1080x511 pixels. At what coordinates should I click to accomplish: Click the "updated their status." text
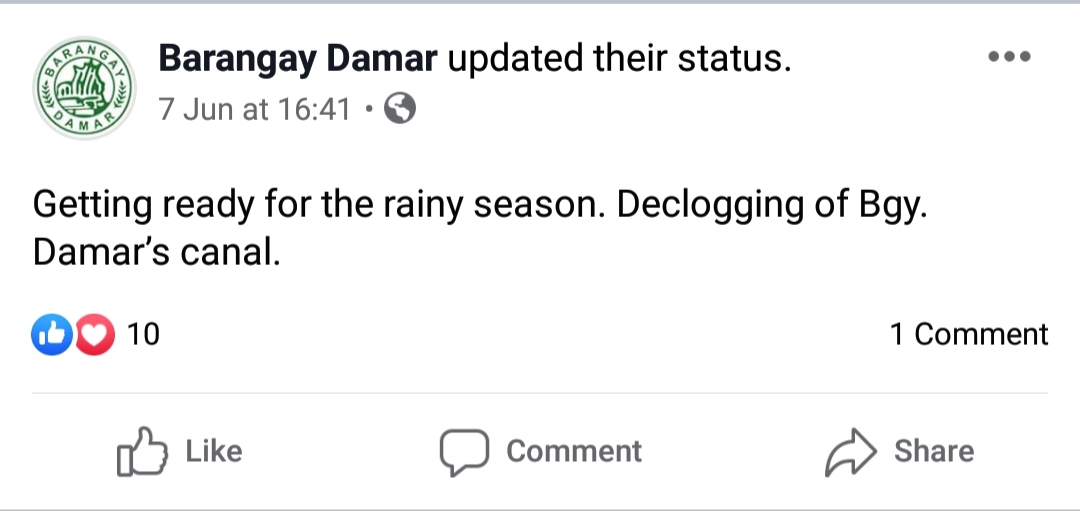pyautogui.click(x=618, y=60)
